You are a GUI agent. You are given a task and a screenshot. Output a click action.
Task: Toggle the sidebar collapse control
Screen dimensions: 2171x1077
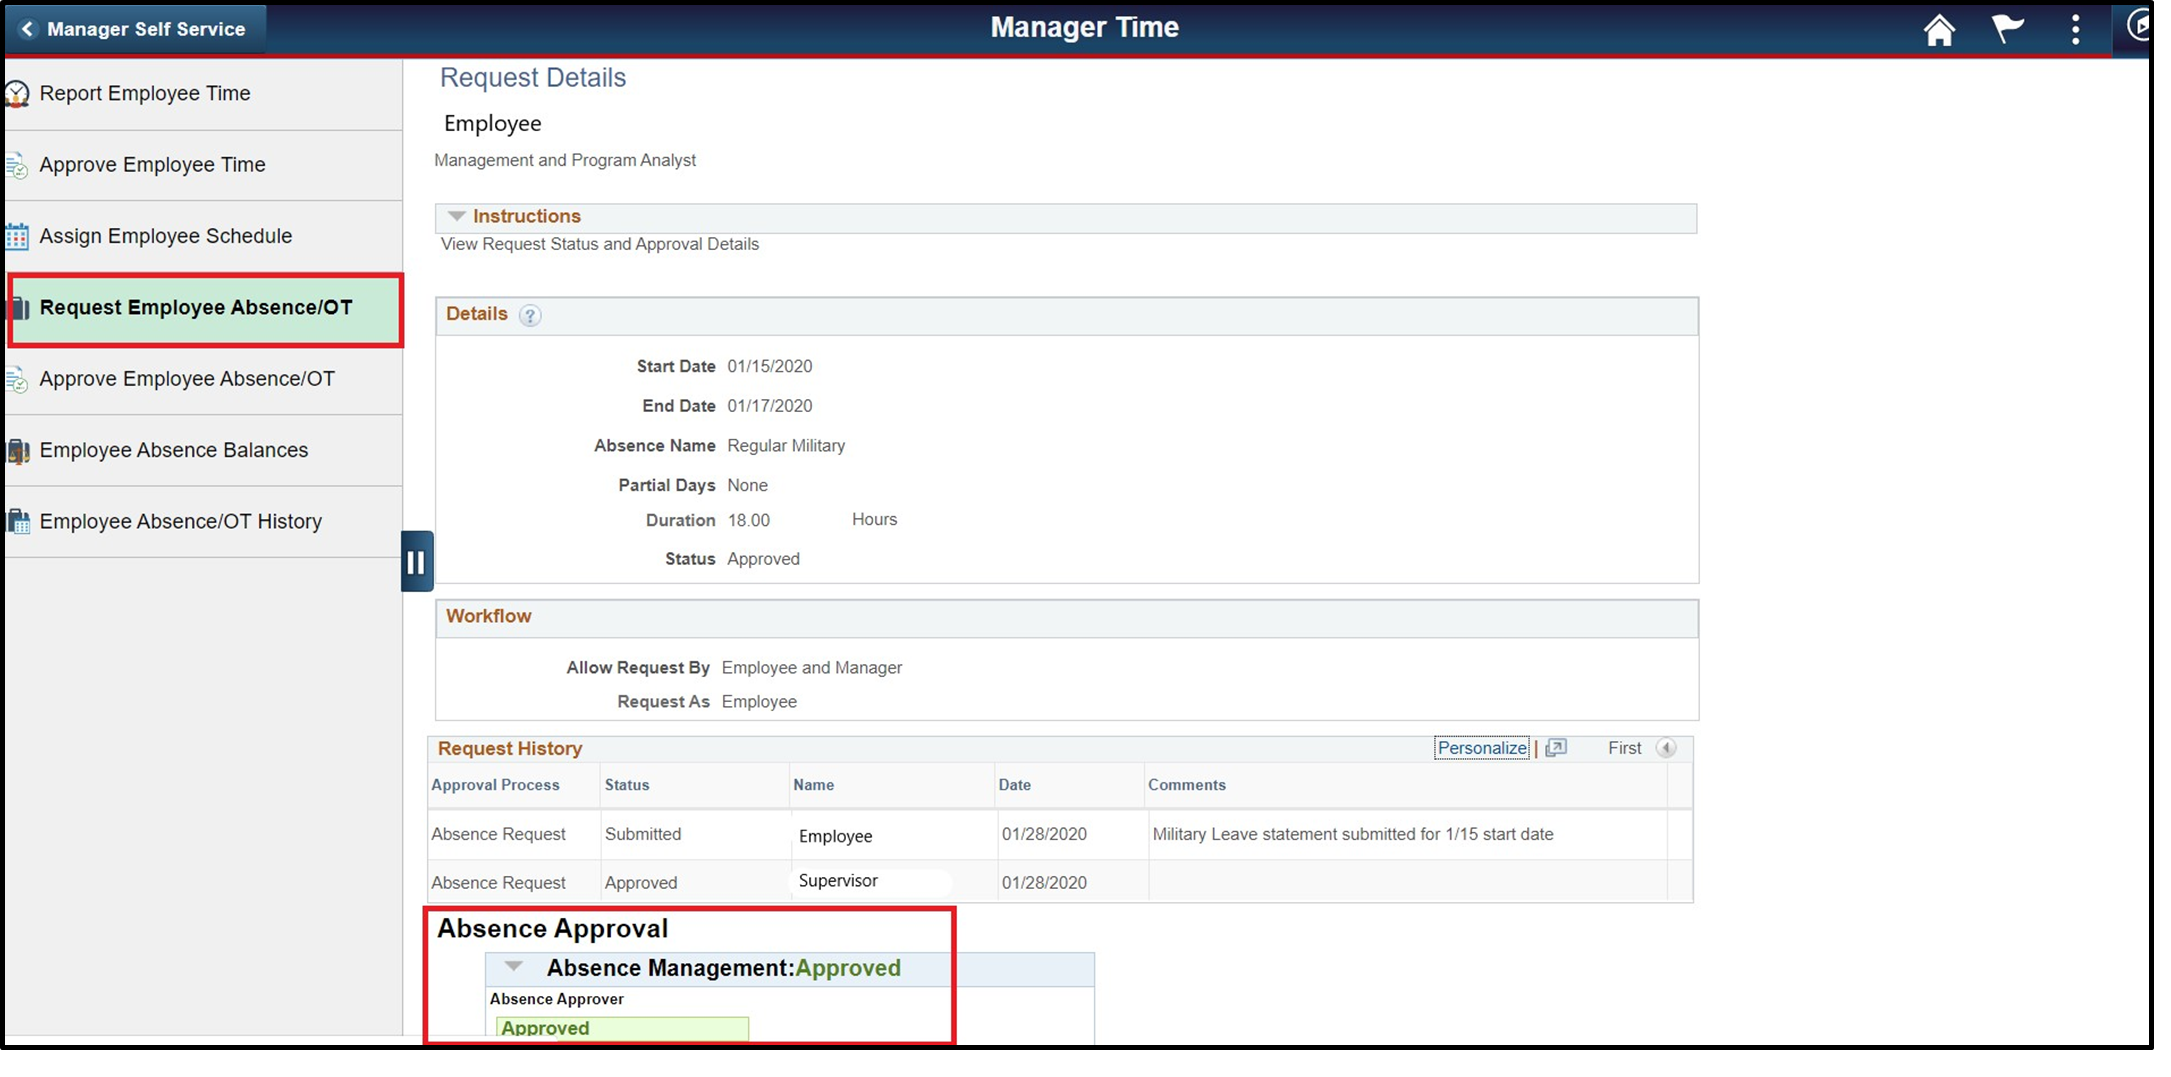coord(417,561)
